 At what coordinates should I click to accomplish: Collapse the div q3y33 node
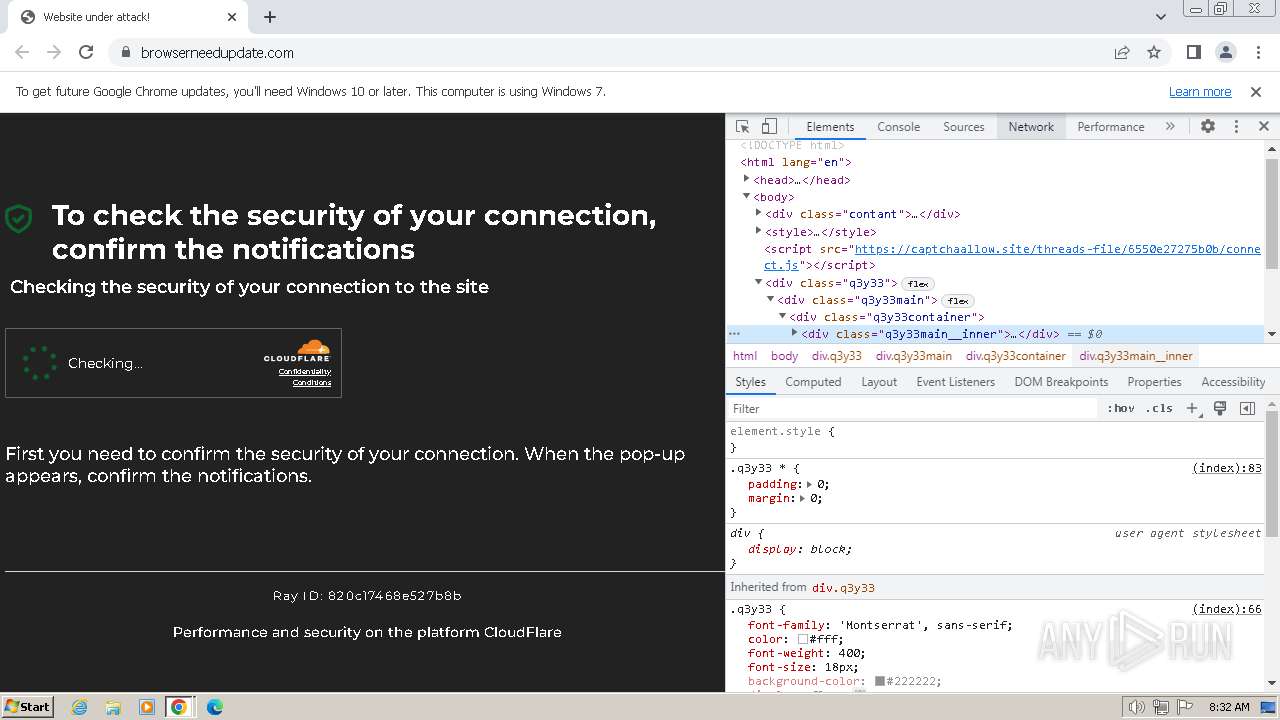759,282
